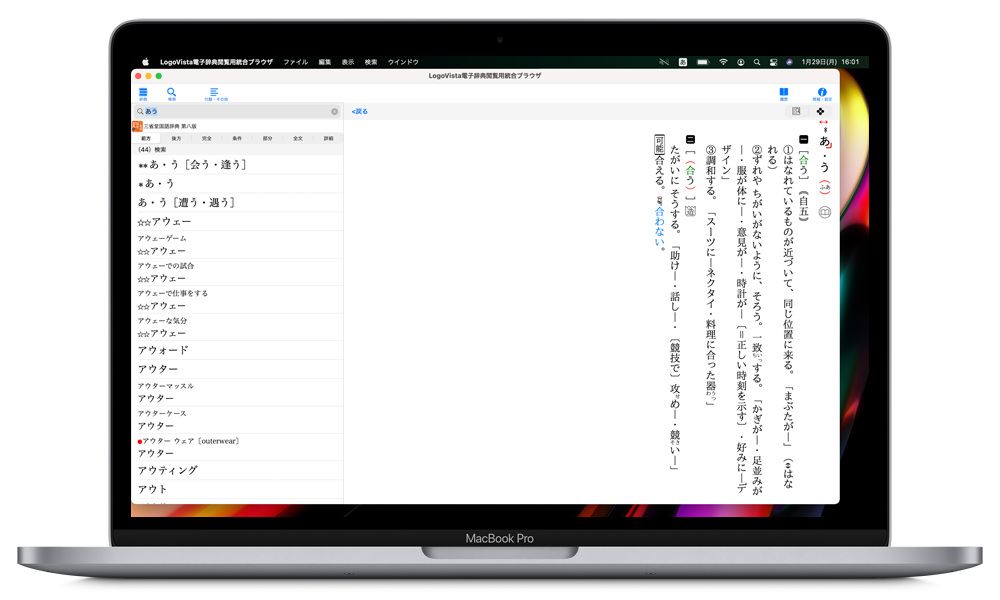The image size is (1000, 600).
Task: Open the Apple menu
Action: tap(145, 62)
